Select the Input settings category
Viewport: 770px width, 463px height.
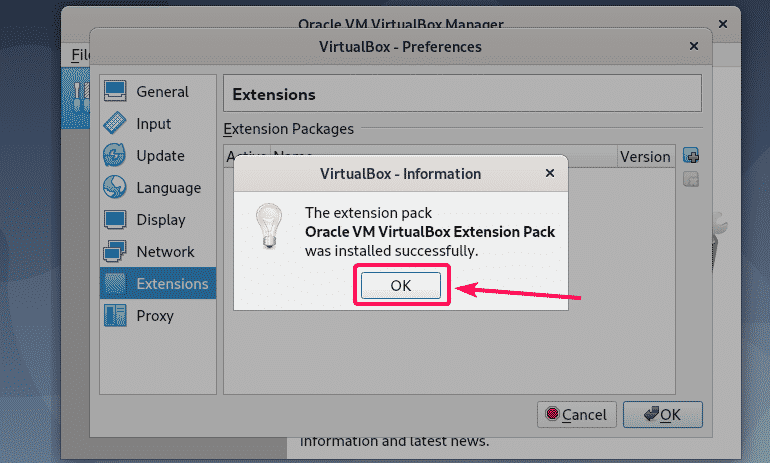[152, 124]
